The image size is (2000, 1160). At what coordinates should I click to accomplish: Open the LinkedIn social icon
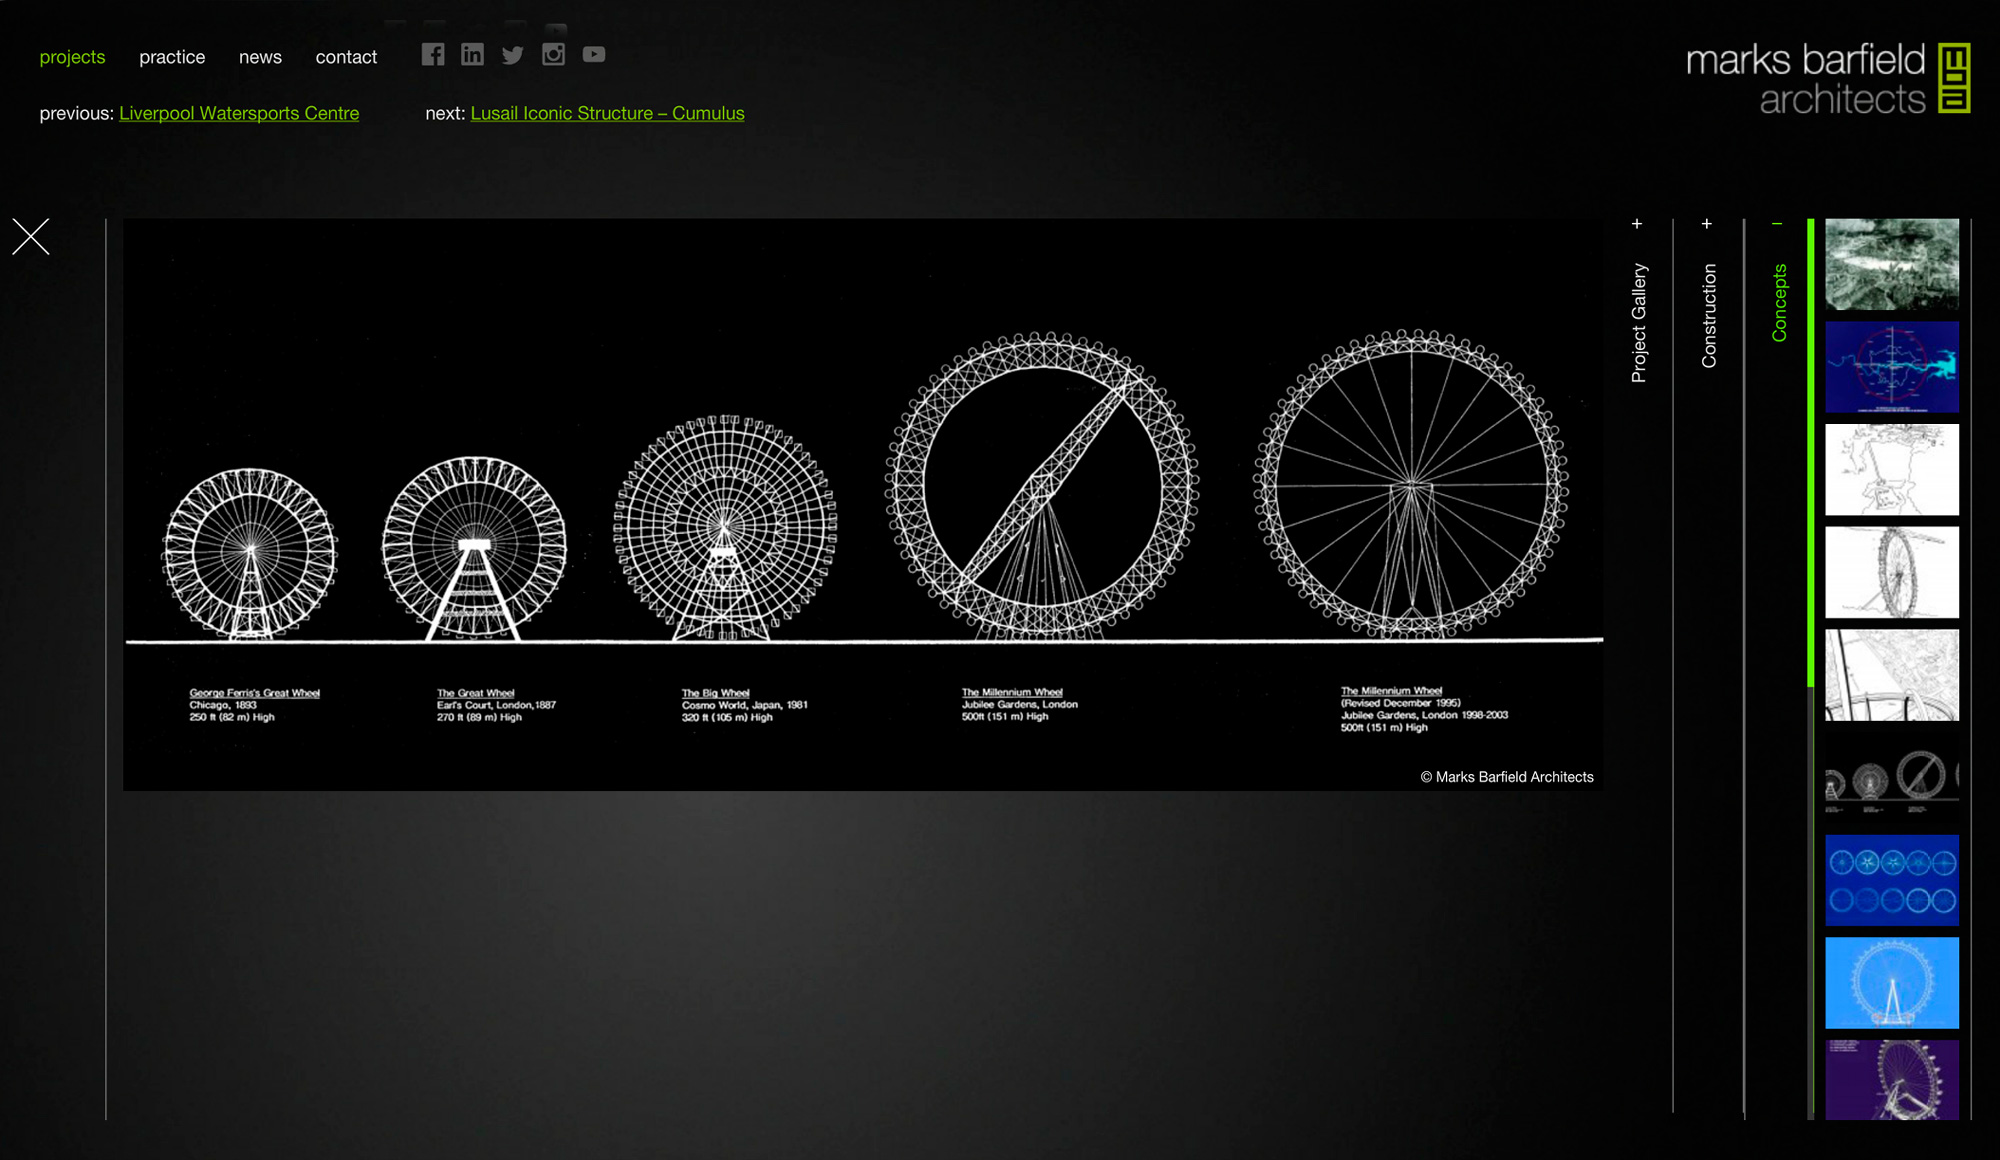pyautogui.click(x=472, y=55)
